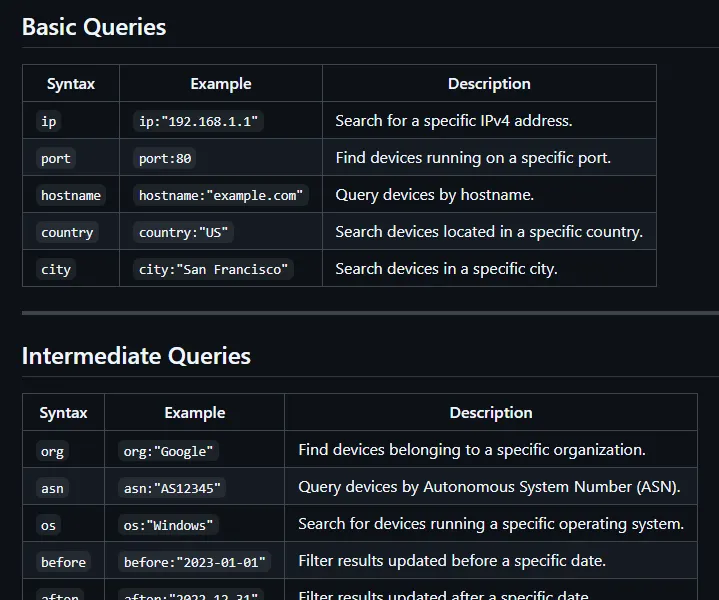Click 'Search for a specific IPv4 address.' description
The image size is (719, 600).
coord(454,121)
